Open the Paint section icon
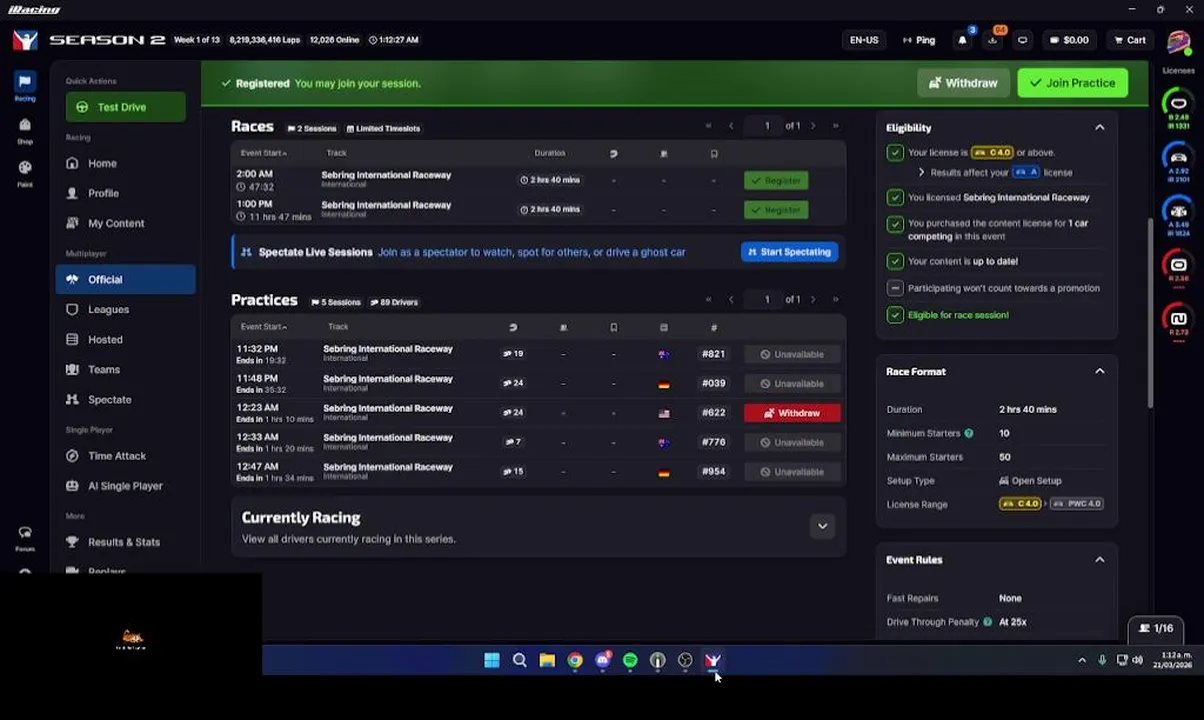This screenshot has height=720, width=1204. [x=25, y=172]
